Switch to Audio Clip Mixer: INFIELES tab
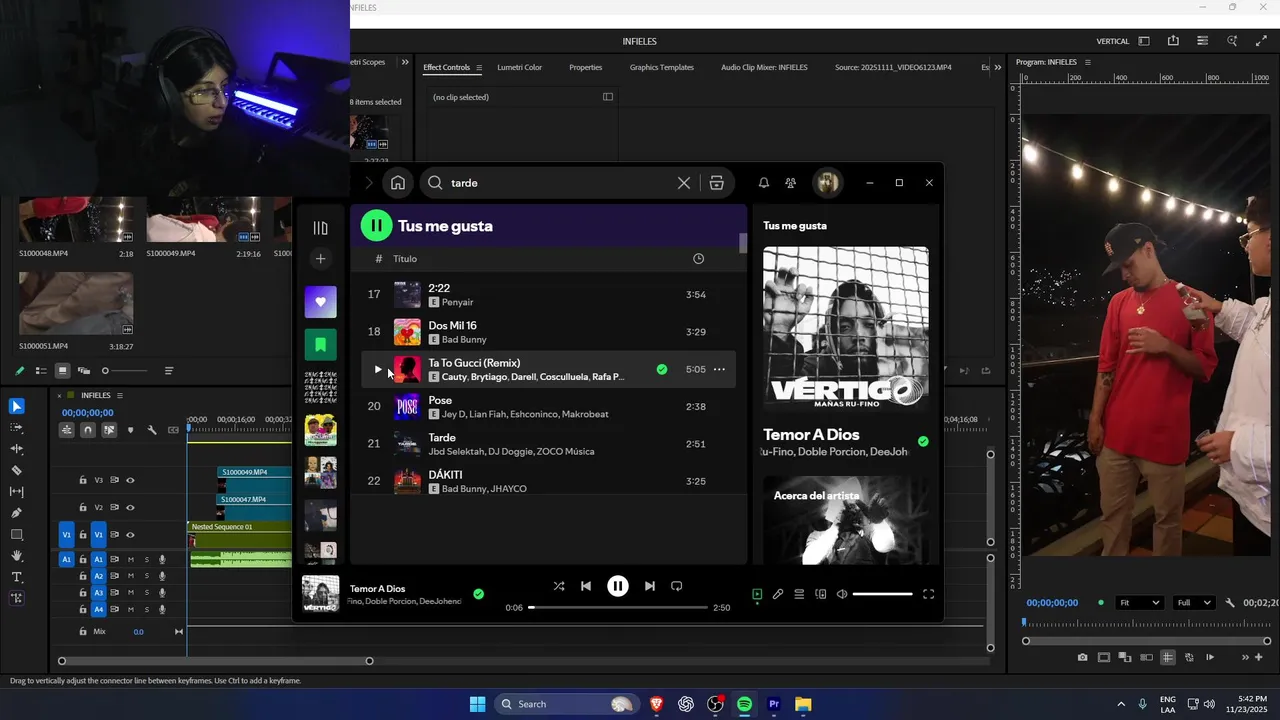This screenshot has width=1280, height=720. [764, 67]
